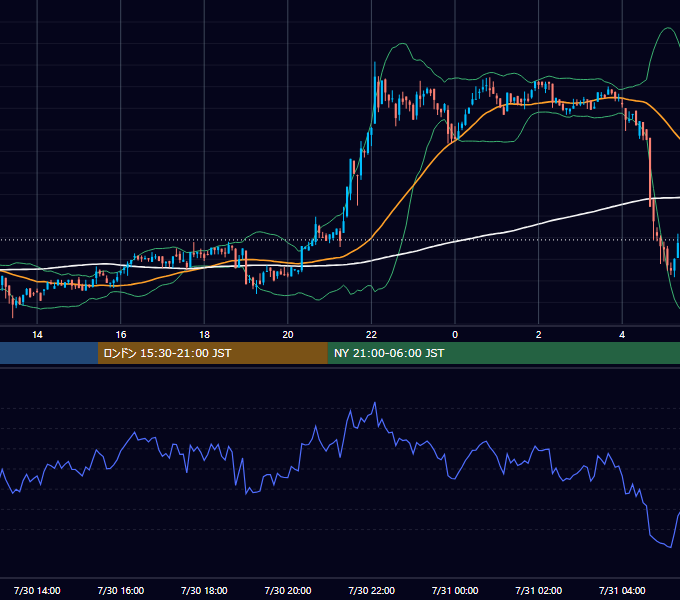This screenshot has width=680, height=600.
Task: Click the 7/30 14:00 time label
Action: pyautogui.click(x=37, y=590)
